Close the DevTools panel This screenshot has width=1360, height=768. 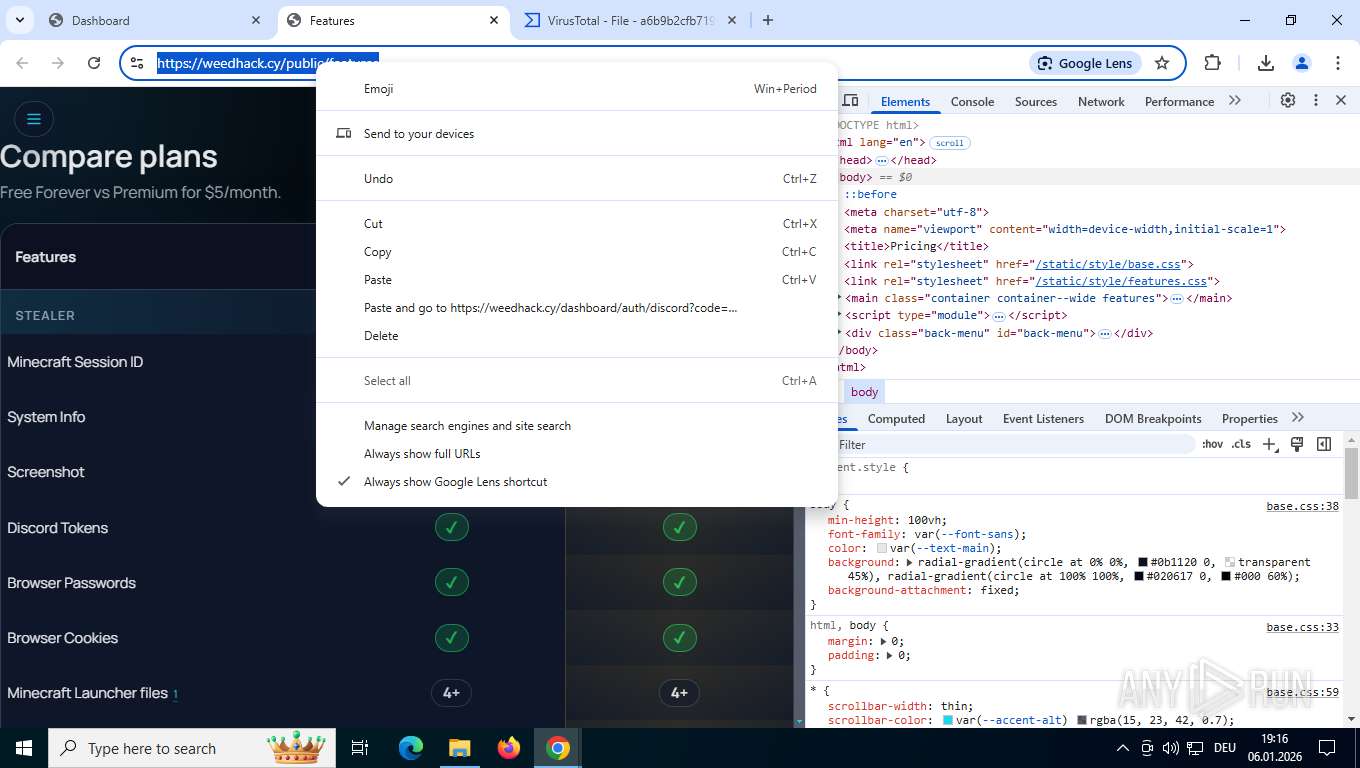tap(1341, 101)
